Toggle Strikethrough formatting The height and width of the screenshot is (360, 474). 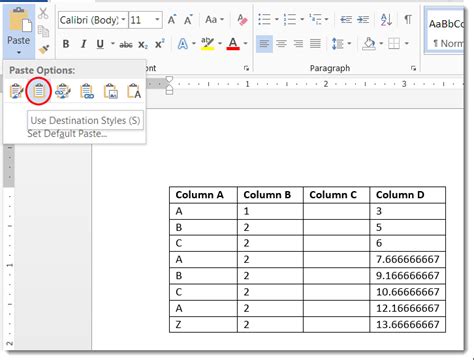tap(126, 44)
